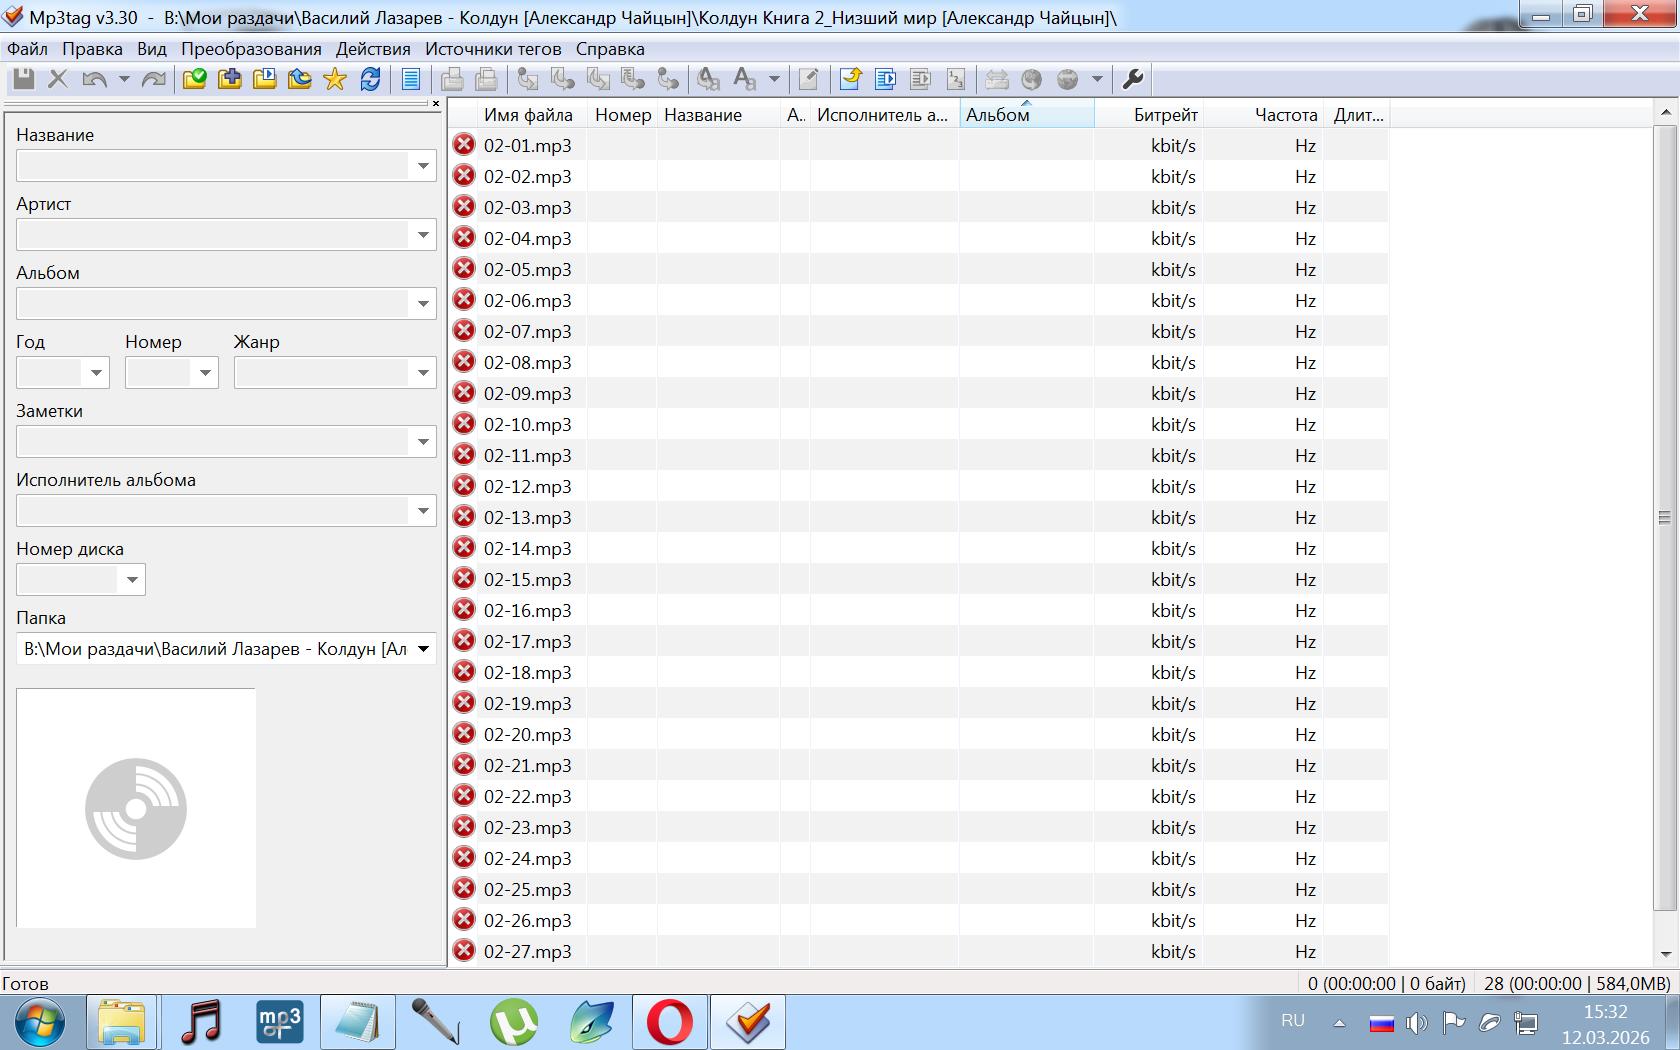1680x1050 pixels.
Task: Sort by the Имя файла column header
Action: tap(528, 115)
